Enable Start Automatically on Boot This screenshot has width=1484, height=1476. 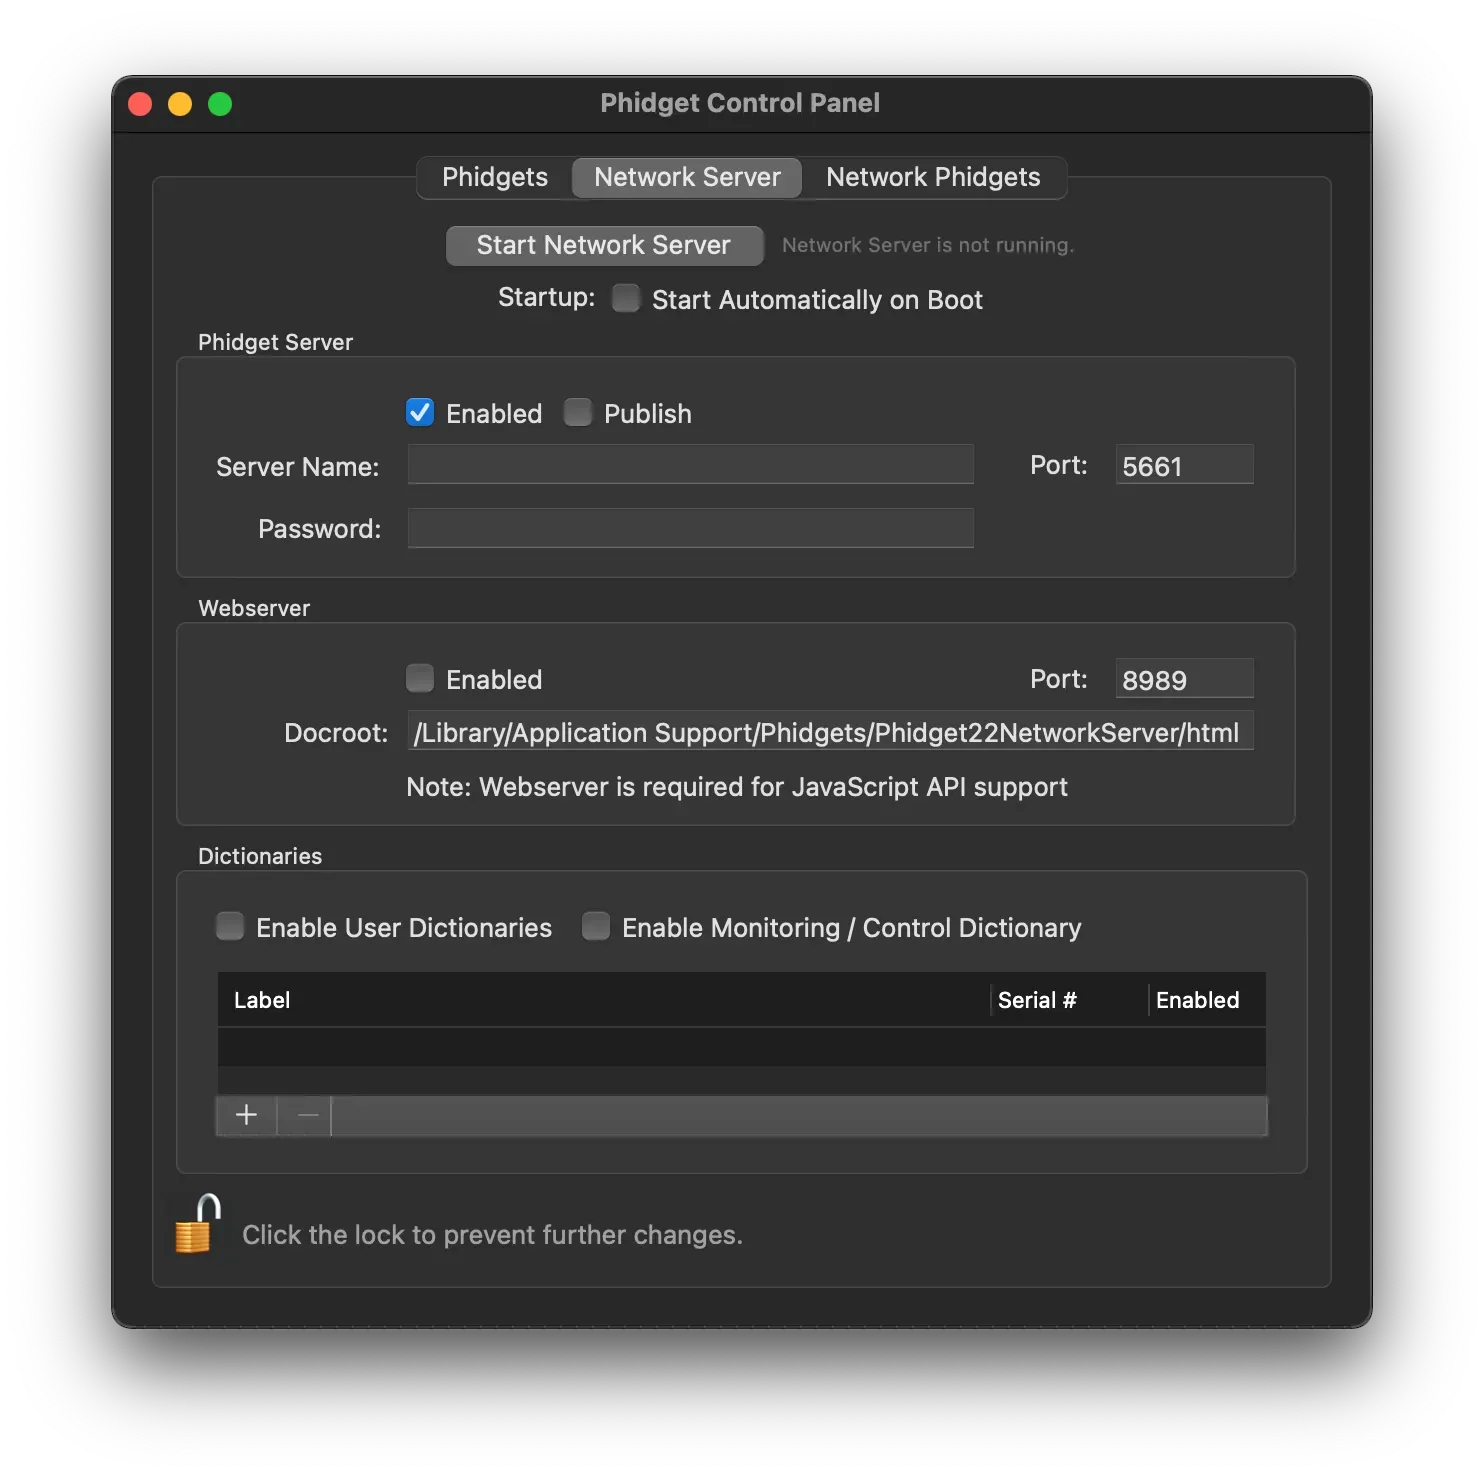coord(626,298)
